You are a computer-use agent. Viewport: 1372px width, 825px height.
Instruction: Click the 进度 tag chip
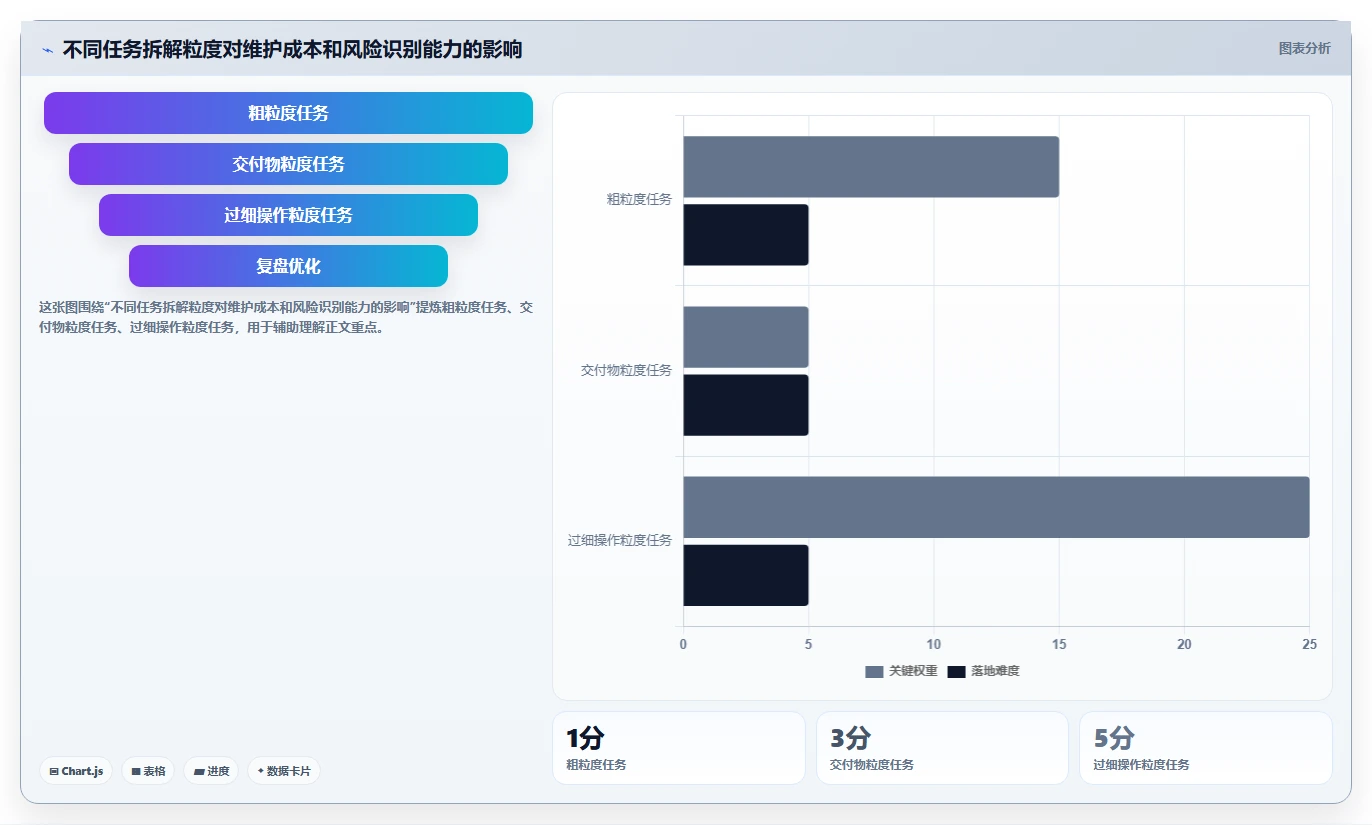[x=211, y=771]
